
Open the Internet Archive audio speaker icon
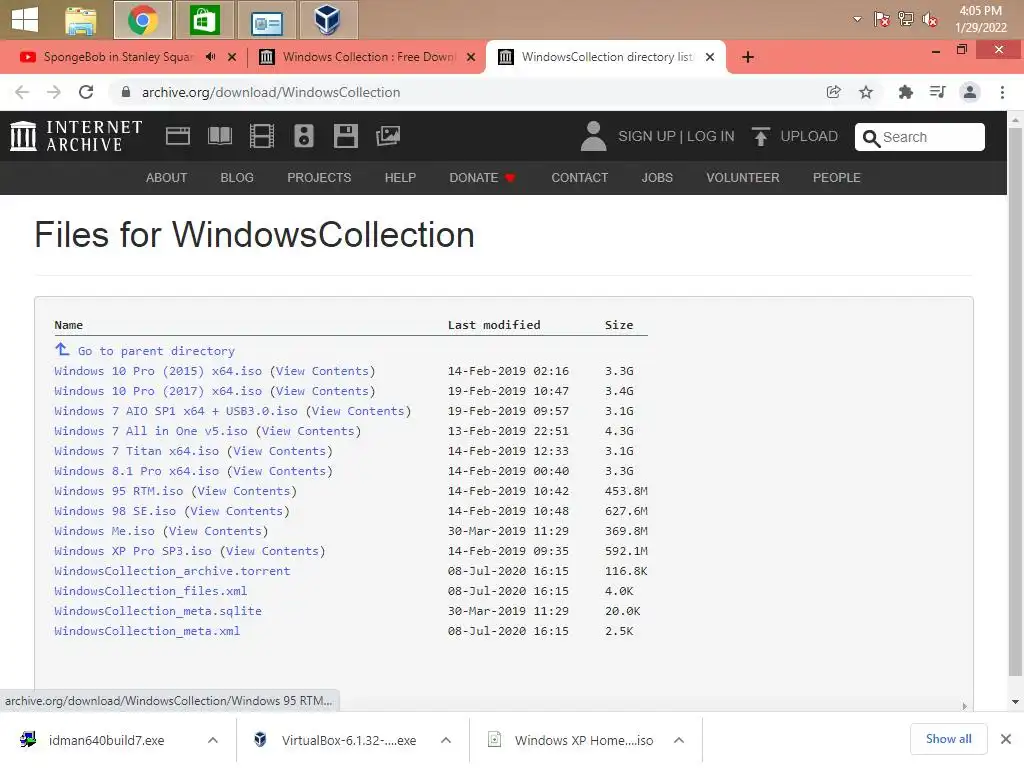click(x=304, y=136)
